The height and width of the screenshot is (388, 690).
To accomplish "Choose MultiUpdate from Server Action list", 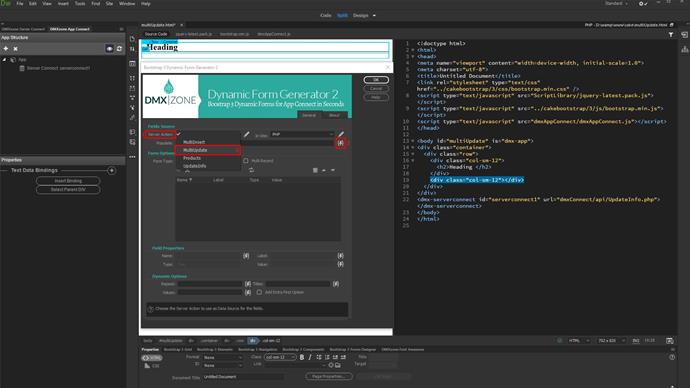I will pos(208,150).
